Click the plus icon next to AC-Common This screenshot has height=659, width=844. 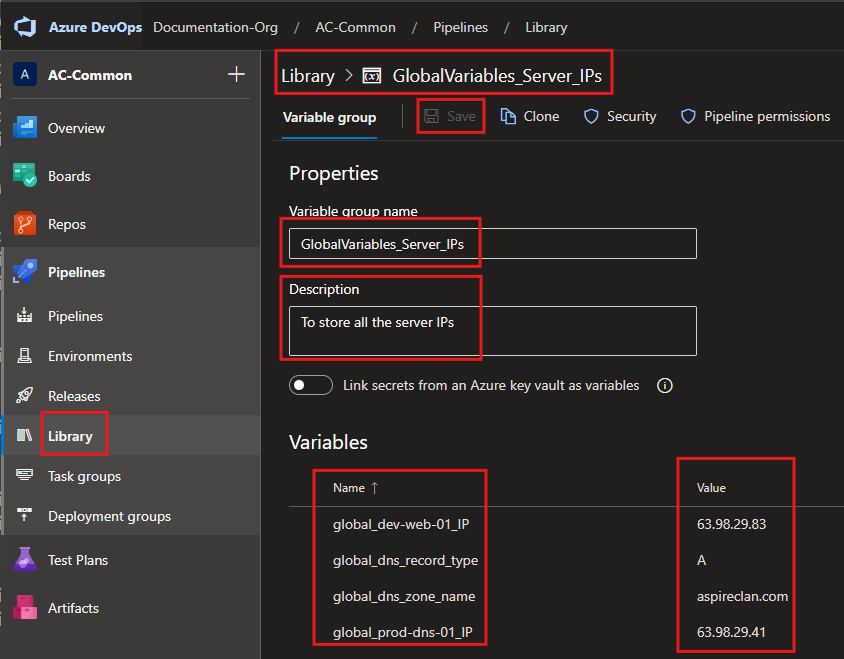click(x=236, y=74)
